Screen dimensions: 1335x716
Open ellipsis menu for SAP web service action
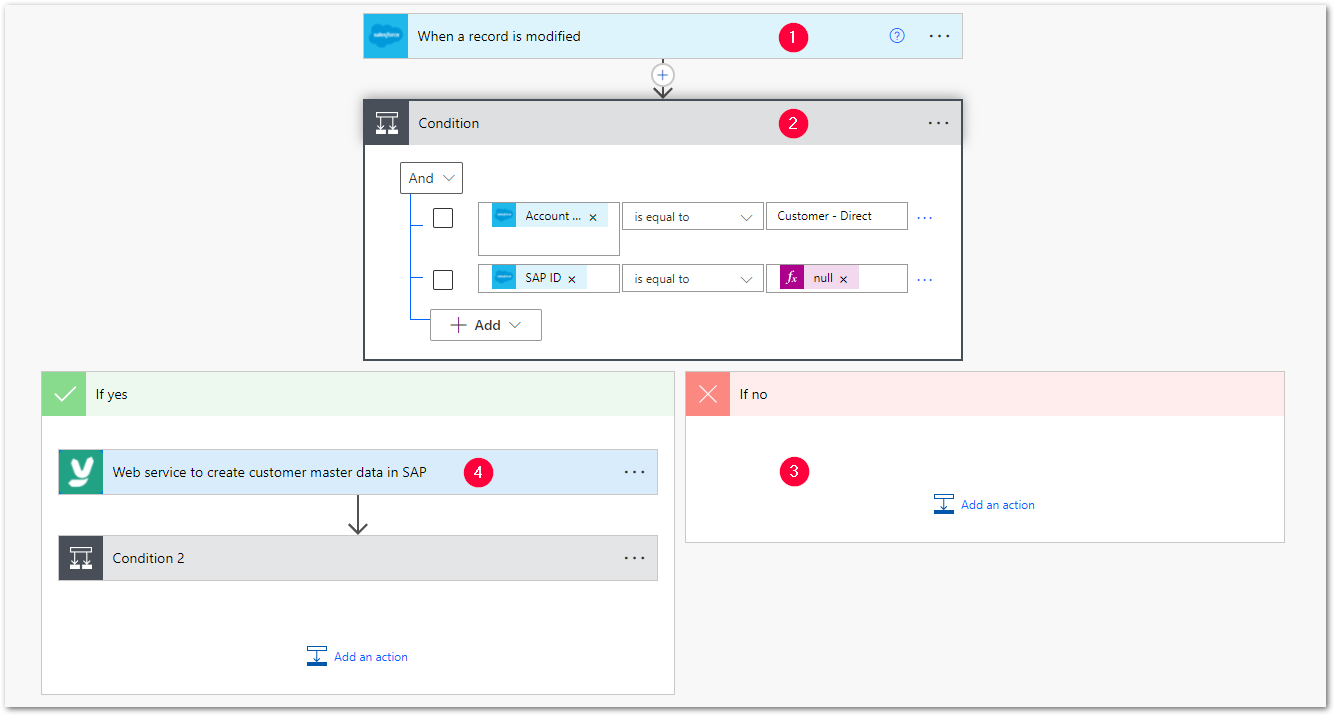(634, 472)
